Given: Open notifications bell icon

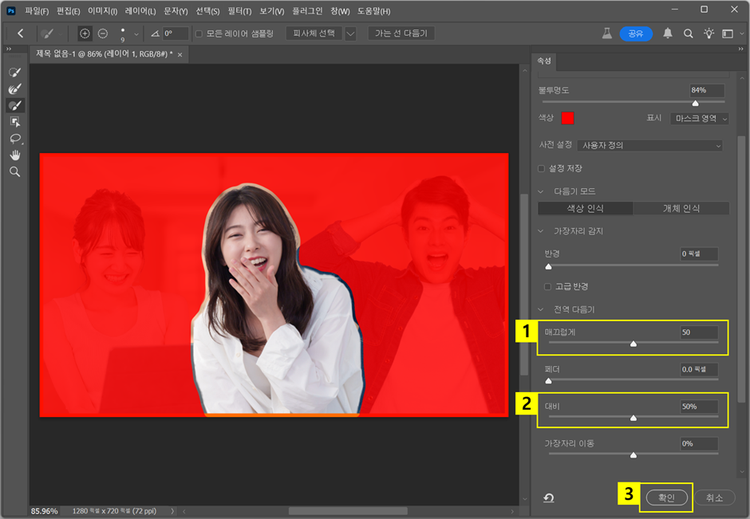Looking at the screenshot, I should point(667,33).
